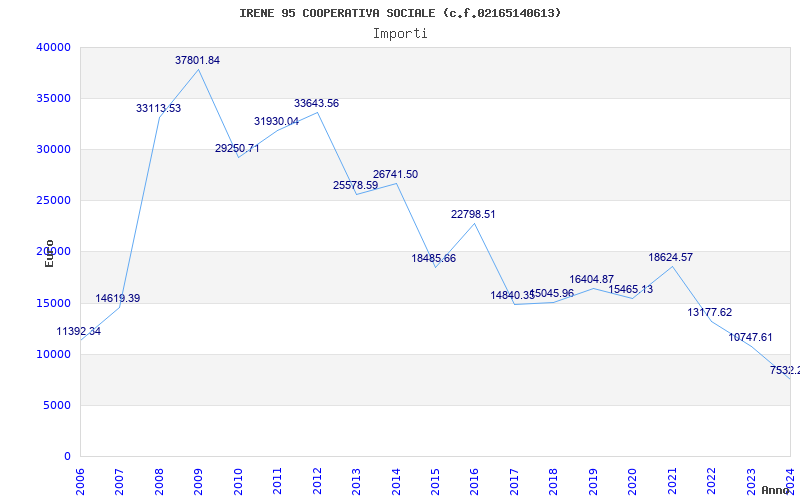
Task: Click the Euro y-axis title
Action: 49,253
